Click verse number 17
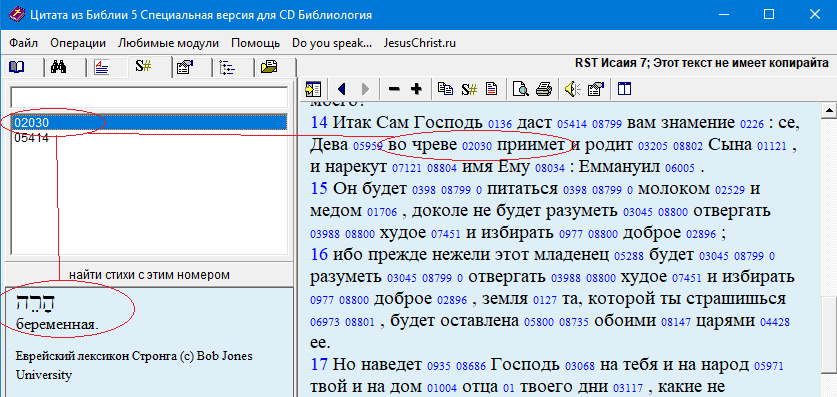 click(319, 364)
